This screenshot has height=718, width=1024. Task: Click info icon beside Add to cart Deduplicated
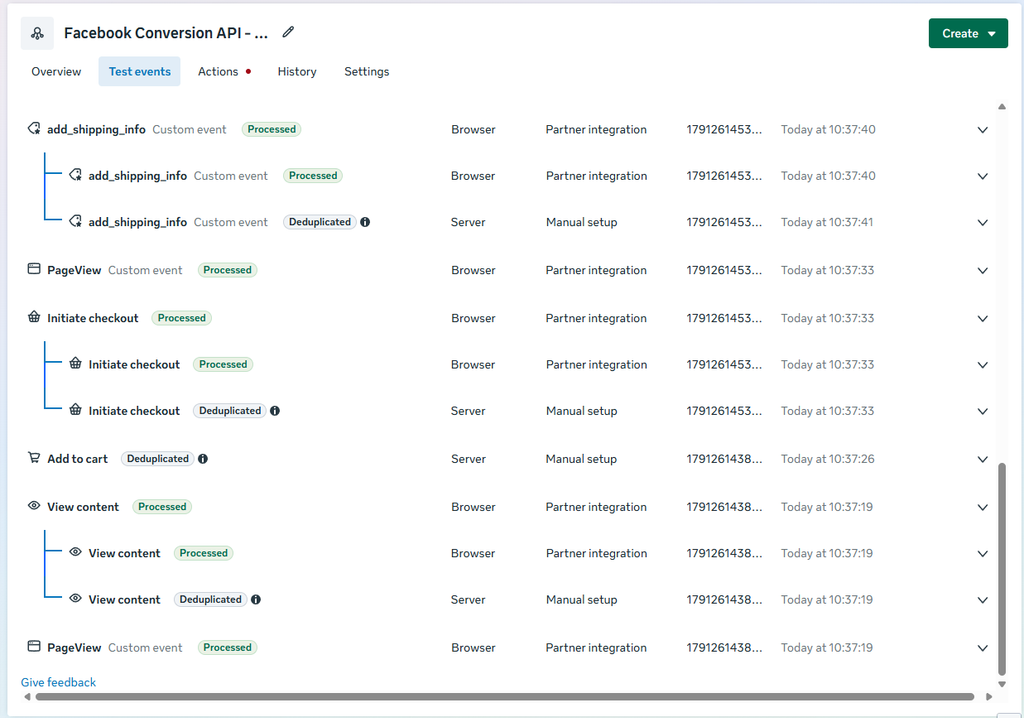(x=203, y=459)
